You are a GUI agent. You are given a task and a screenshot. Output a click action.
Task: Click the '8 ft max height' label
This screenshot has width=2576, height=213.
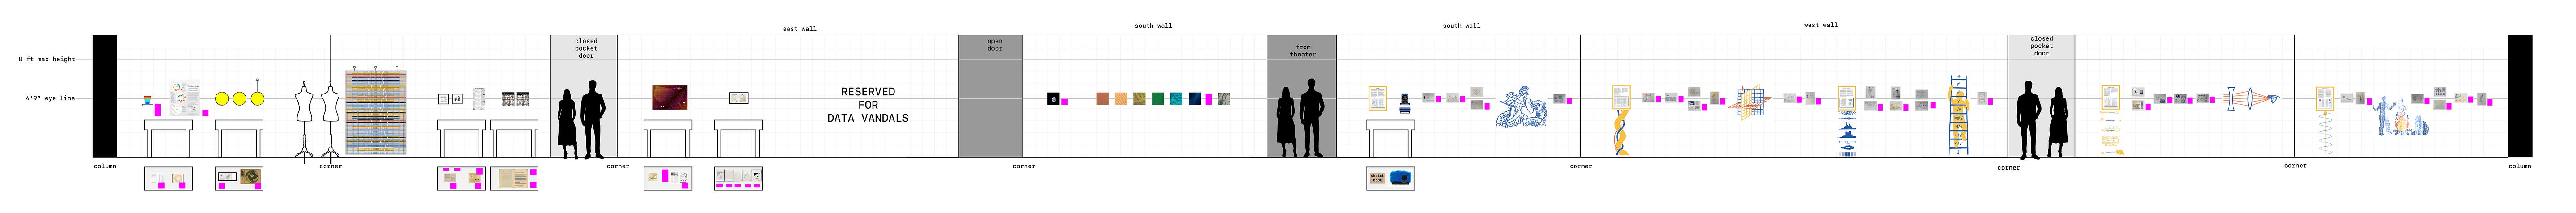point(47,59)
